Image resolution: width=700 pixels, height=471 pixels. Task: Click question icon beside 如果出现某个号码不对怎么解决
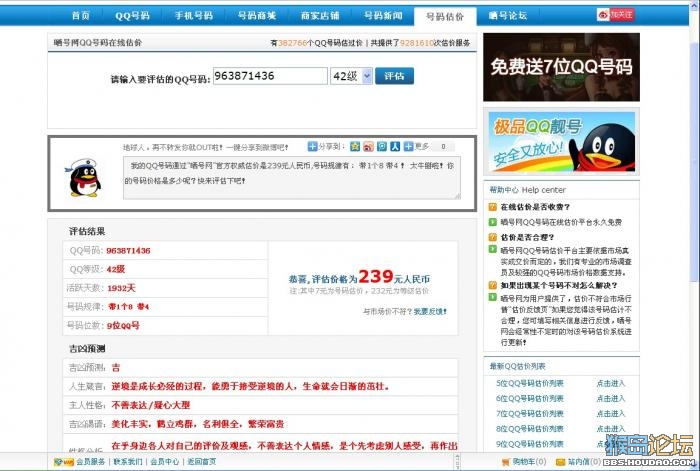point(493,285)
